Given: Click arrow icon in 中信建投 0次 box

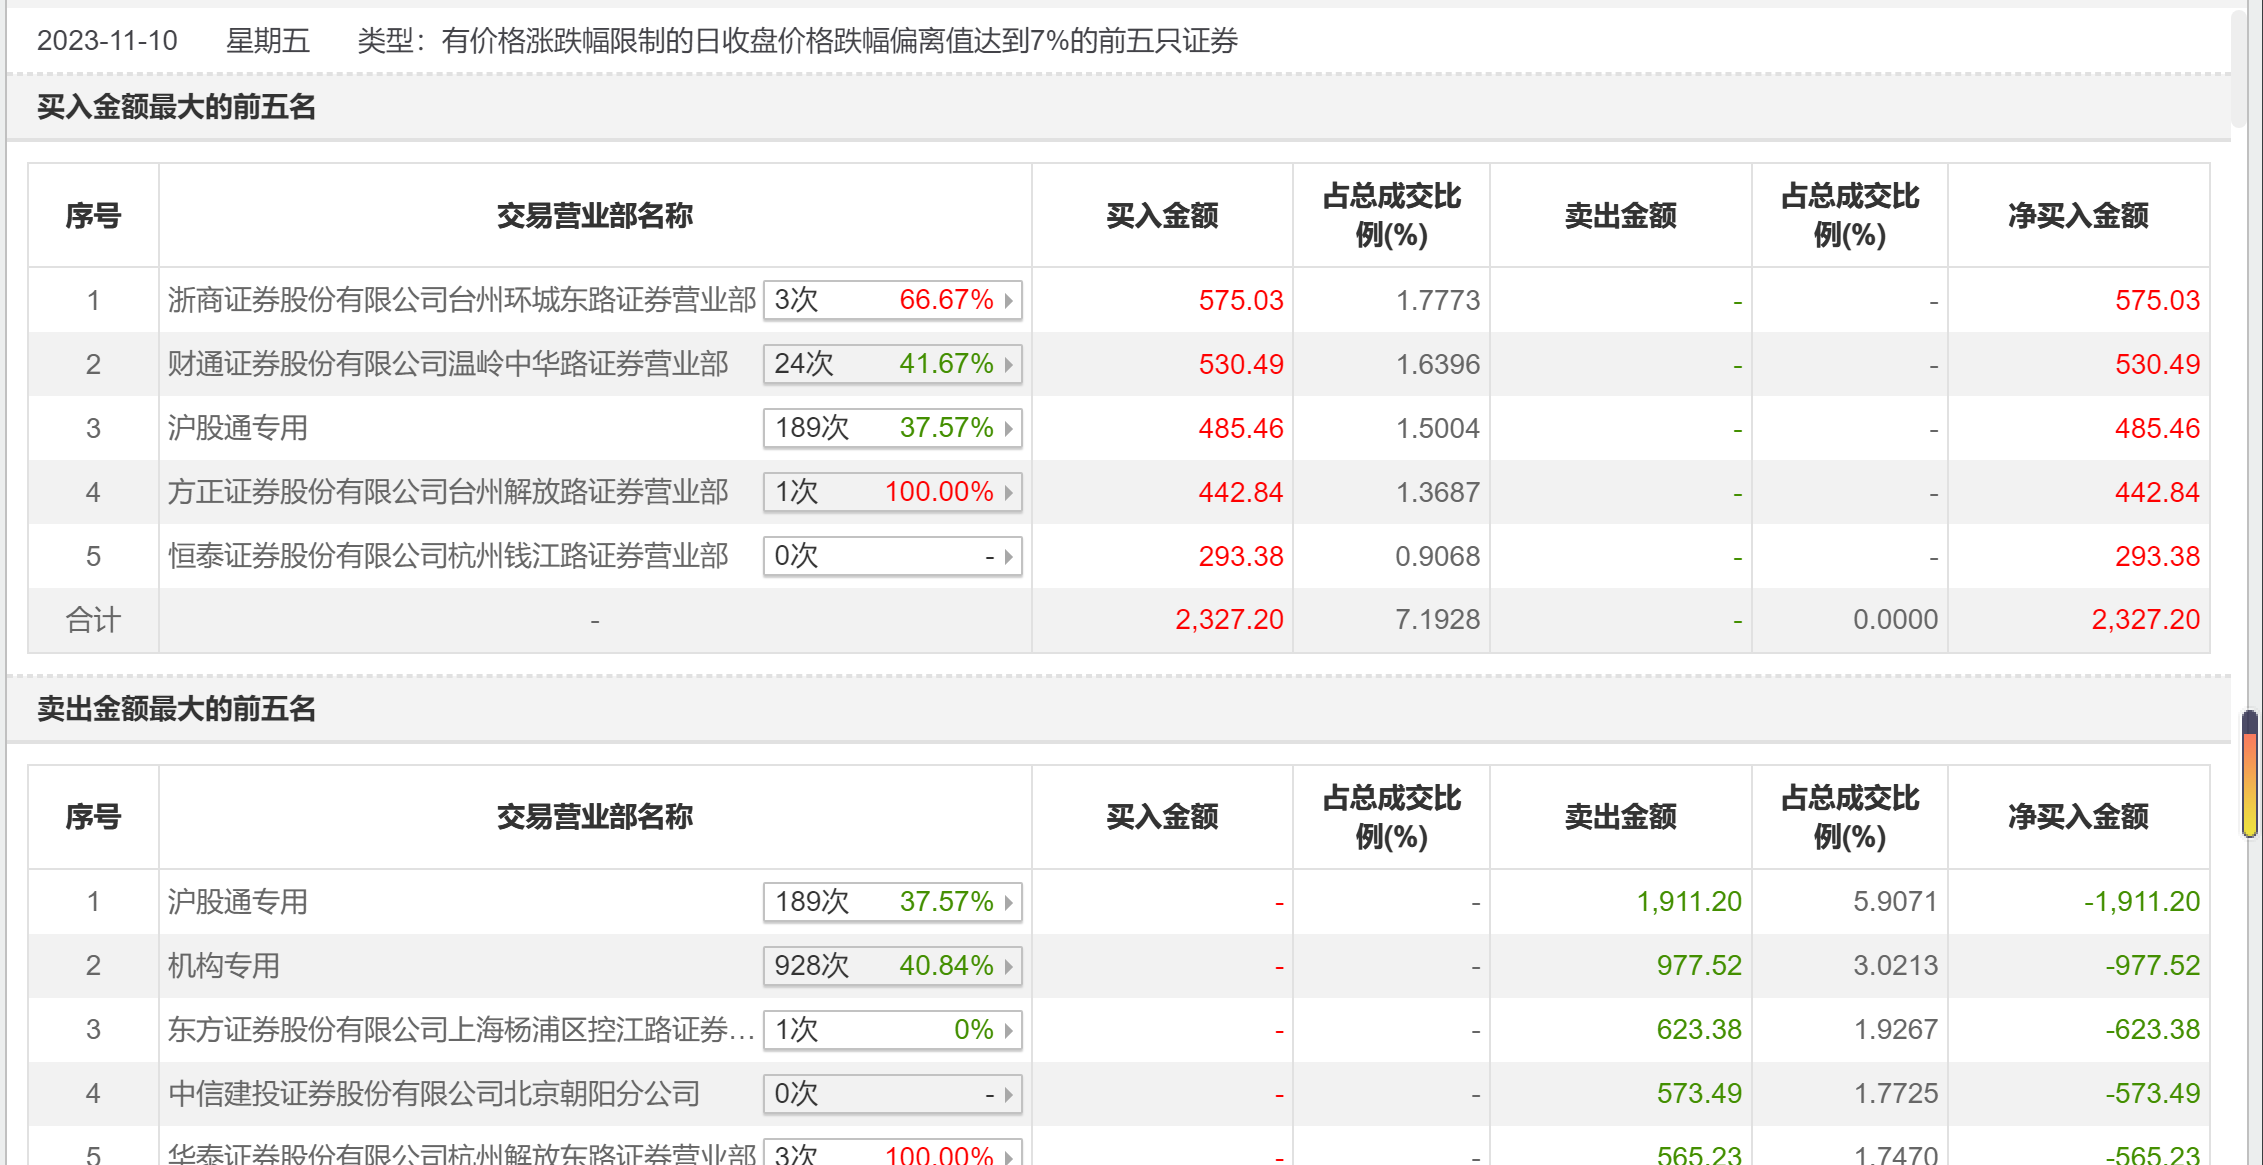Looking at the screenshot, I should coord(1009,1094).
